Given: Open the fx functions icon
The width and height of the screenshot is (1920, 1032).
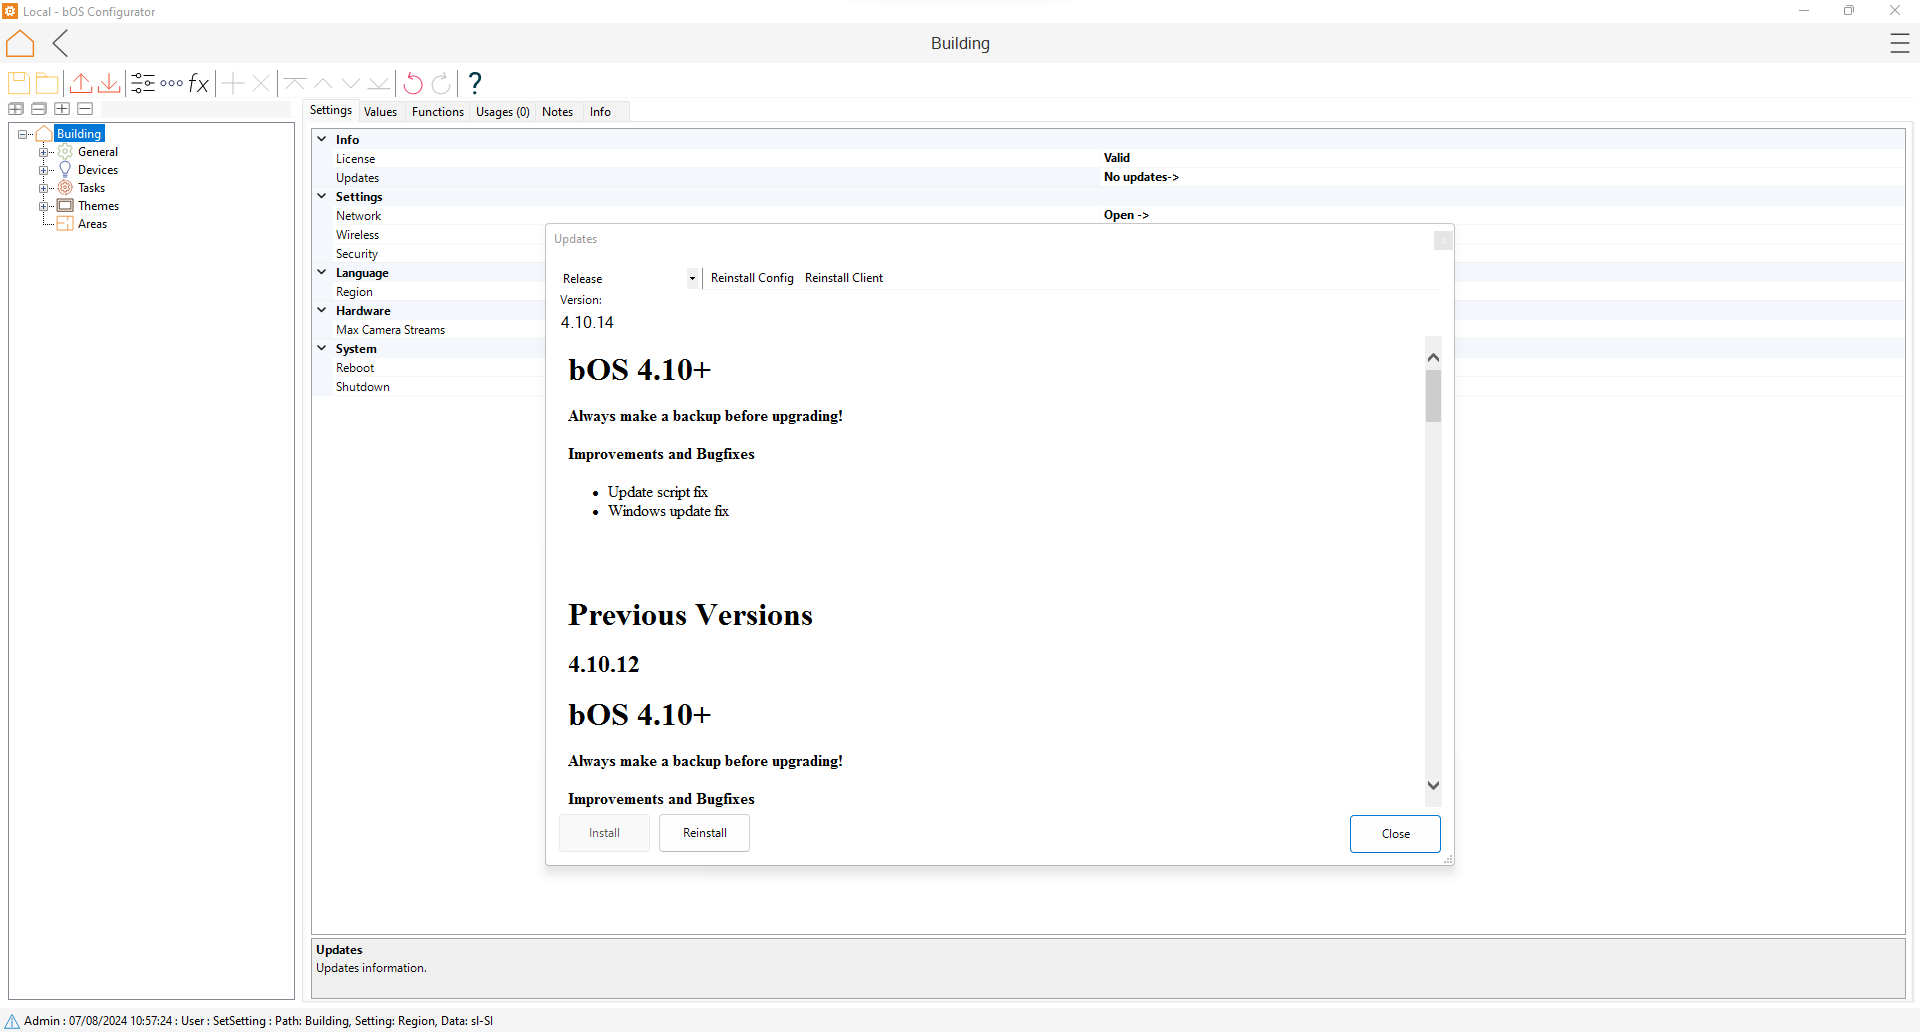Looking at the screenshot, I should [x=199, y=83].
